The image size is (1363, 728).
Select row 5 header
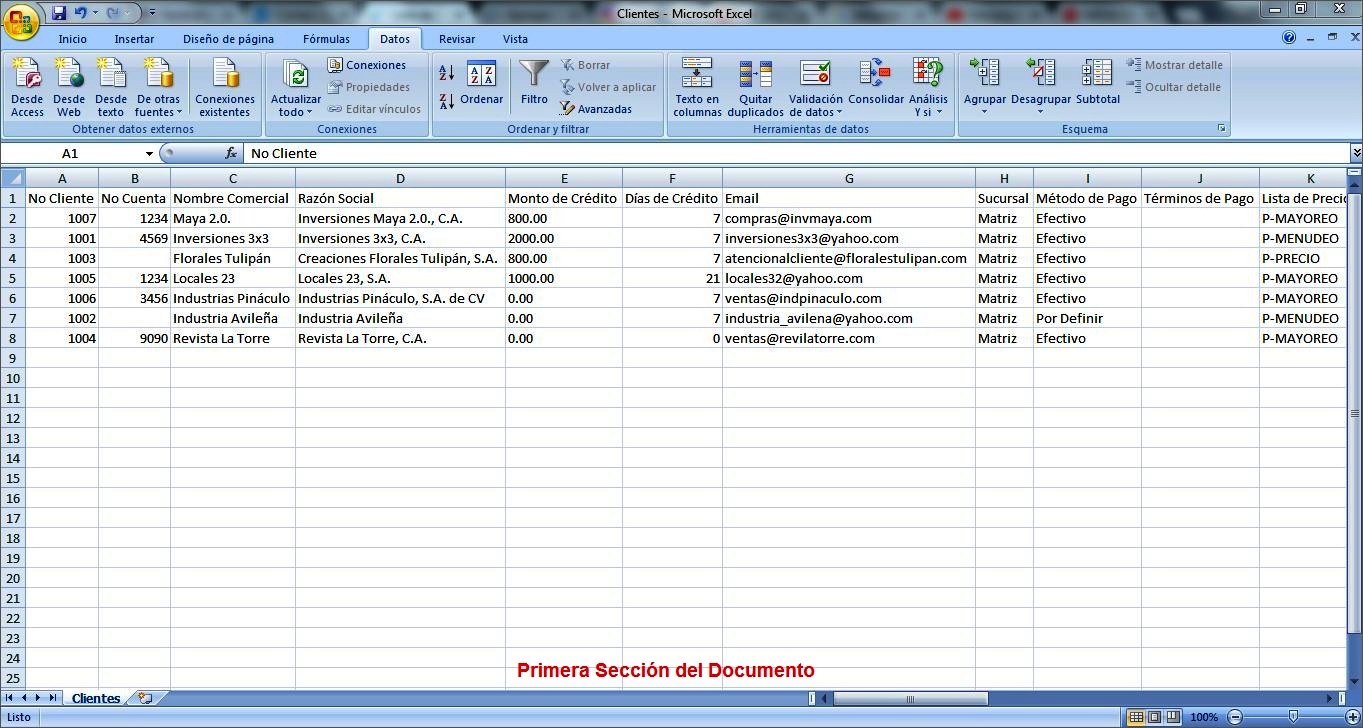click(13, 278)
